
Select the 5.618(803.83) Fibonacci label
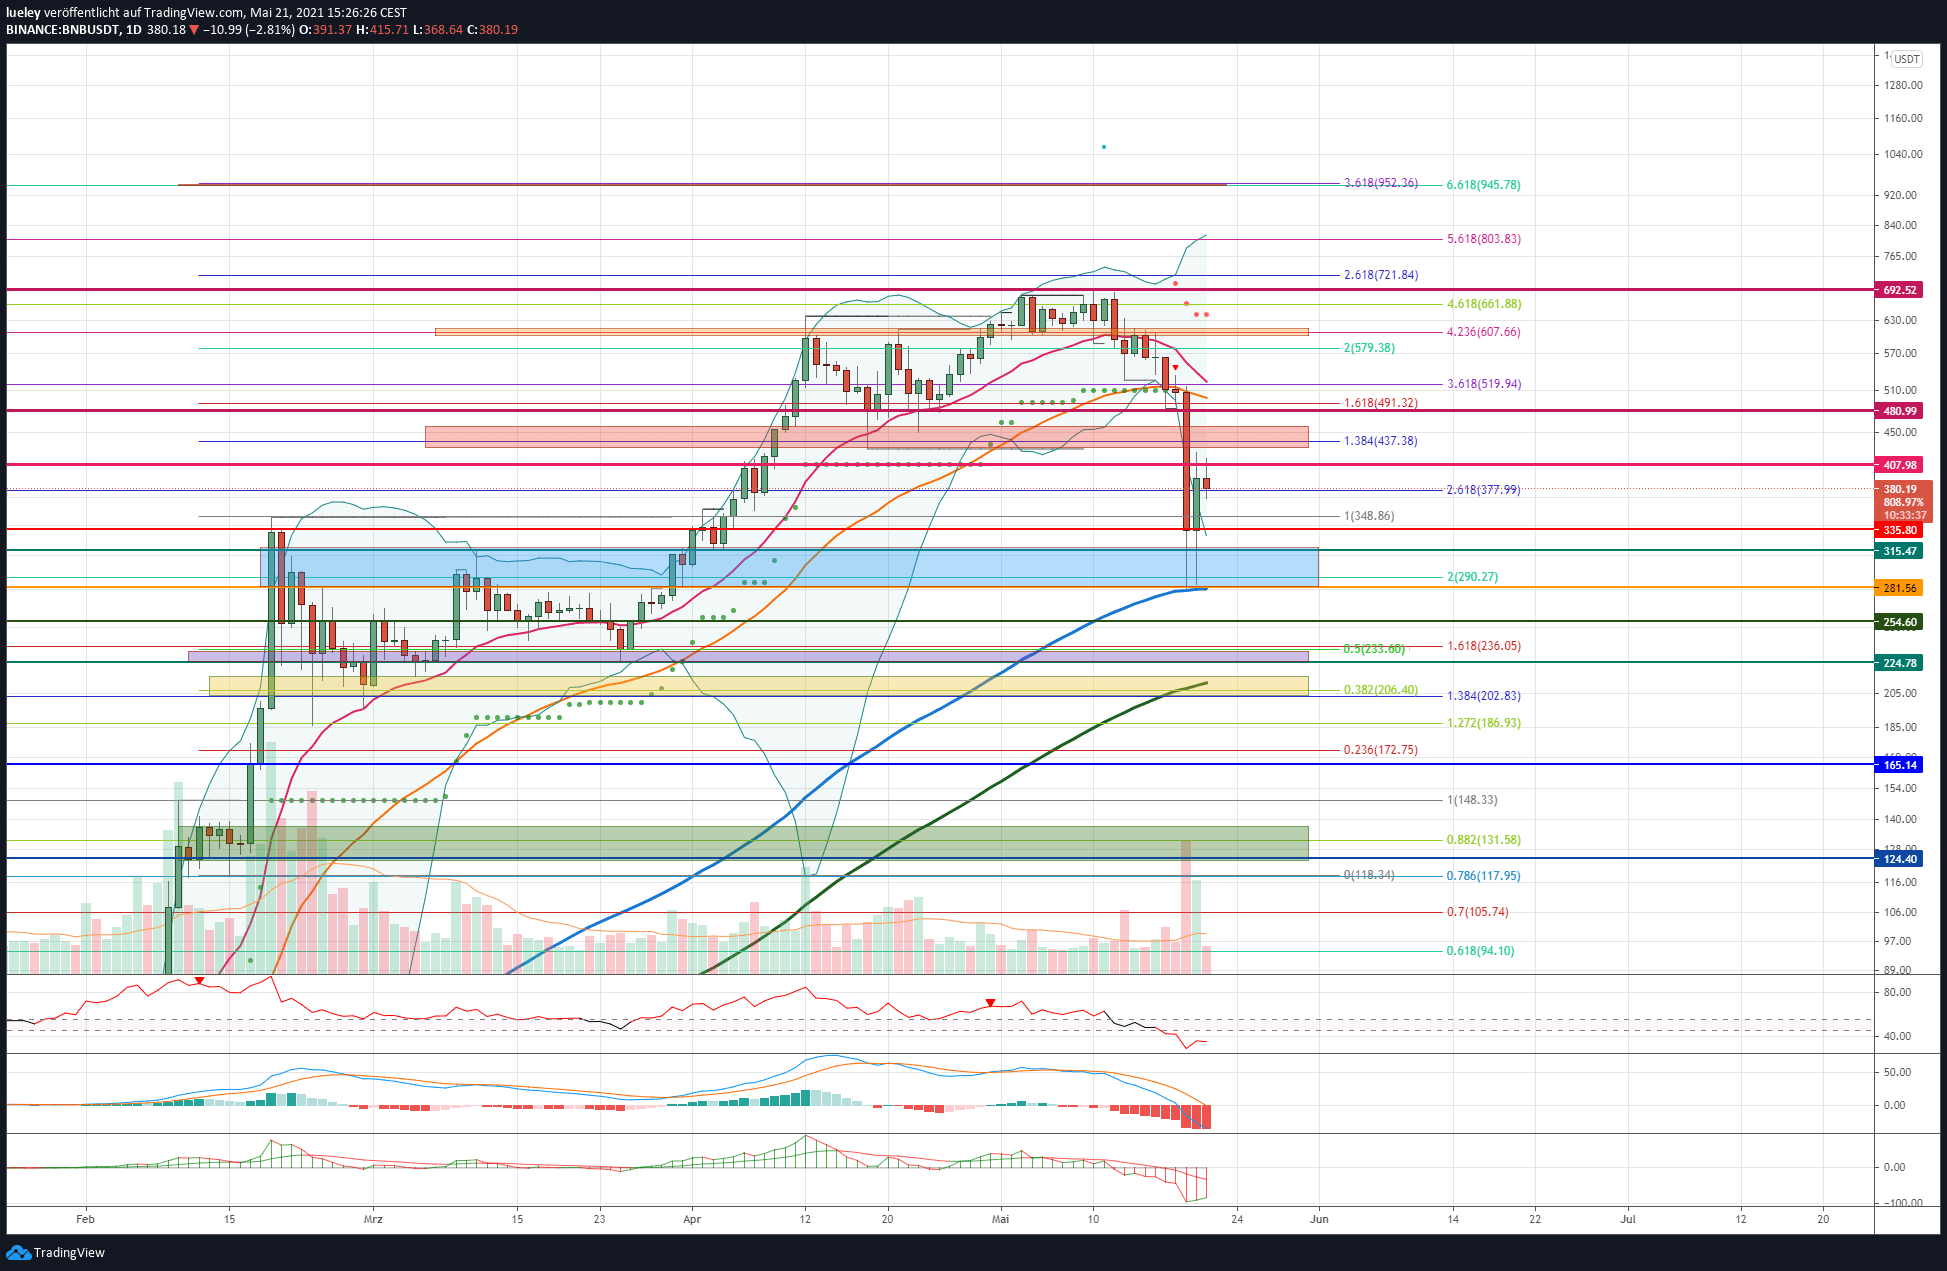point(1483,239)
